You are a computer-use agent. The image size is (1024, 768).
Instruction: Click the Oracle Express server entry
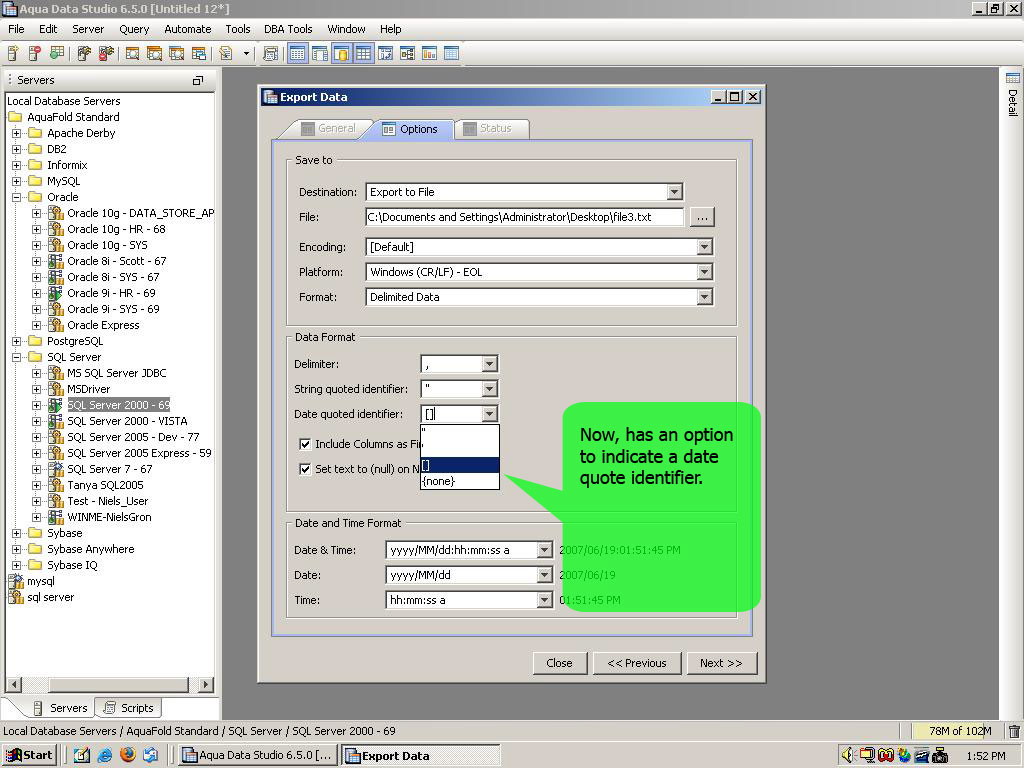point(103,325)
